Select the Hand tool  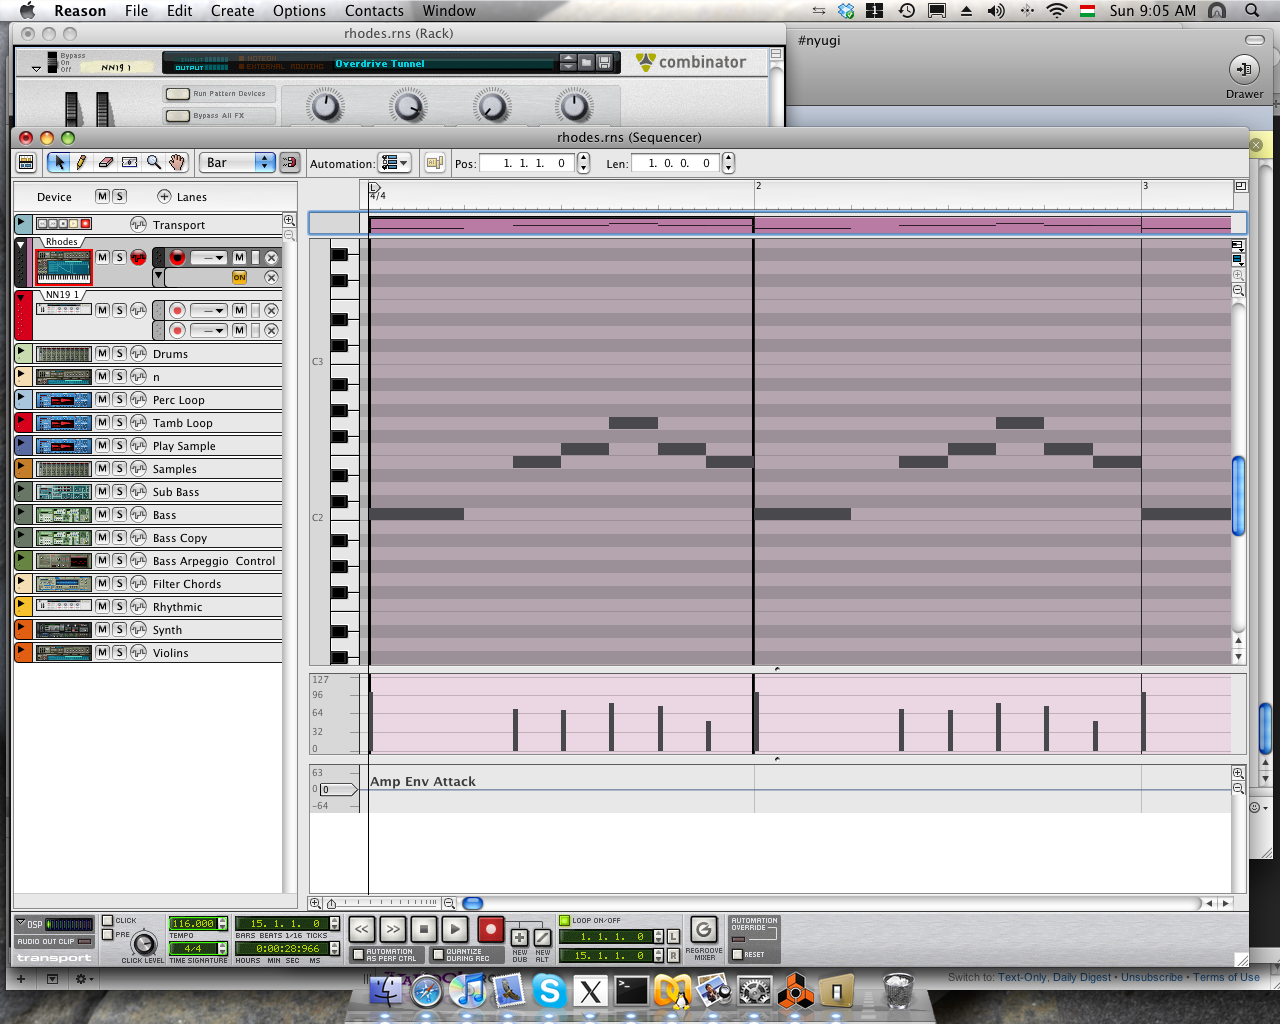(177, 162)
